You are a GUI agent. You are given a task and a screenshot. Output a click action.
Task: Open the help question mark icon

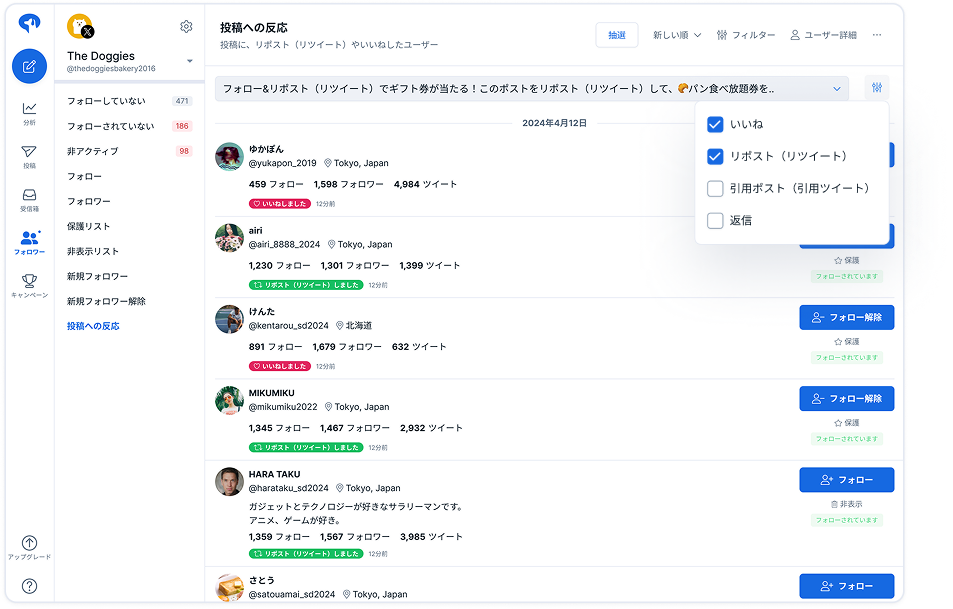pos(29,586)
